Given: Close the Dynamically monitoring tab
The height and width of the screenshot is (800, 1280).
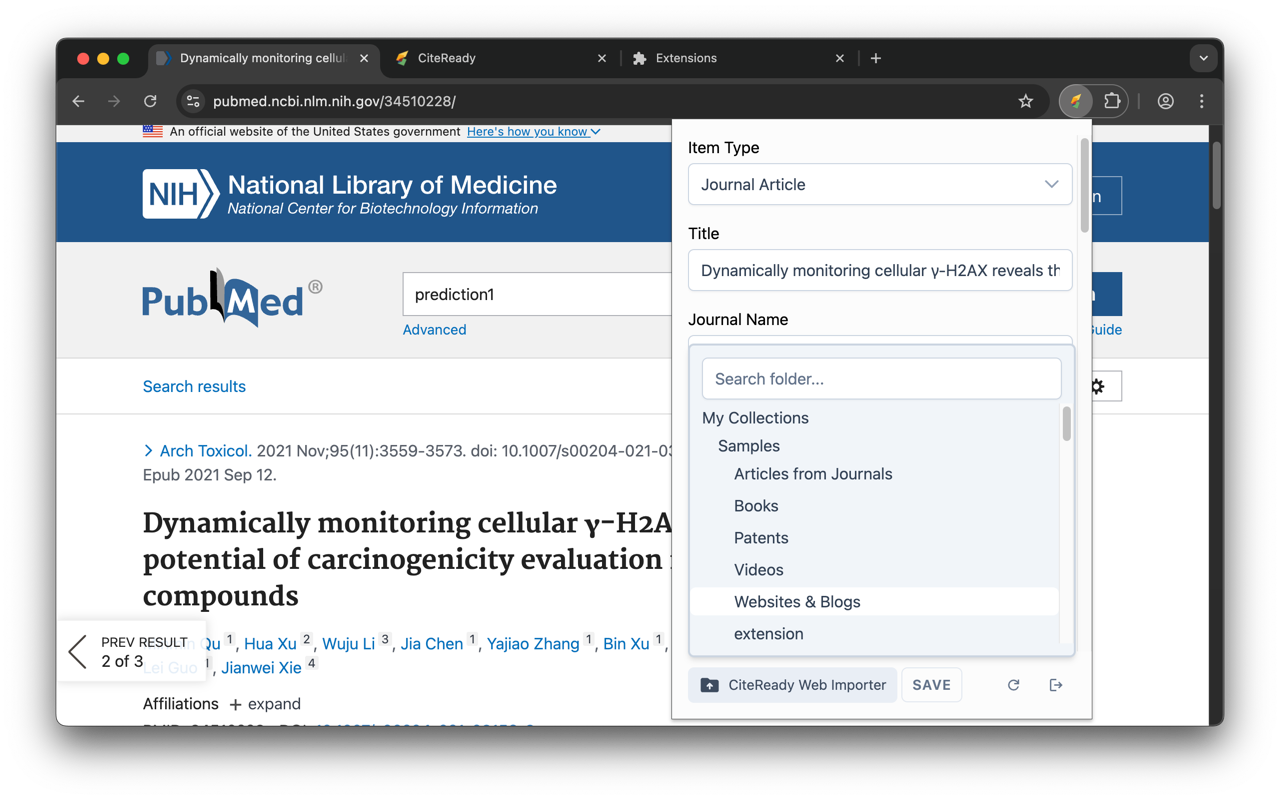Looking at the screenshot, I should (364, 58).
